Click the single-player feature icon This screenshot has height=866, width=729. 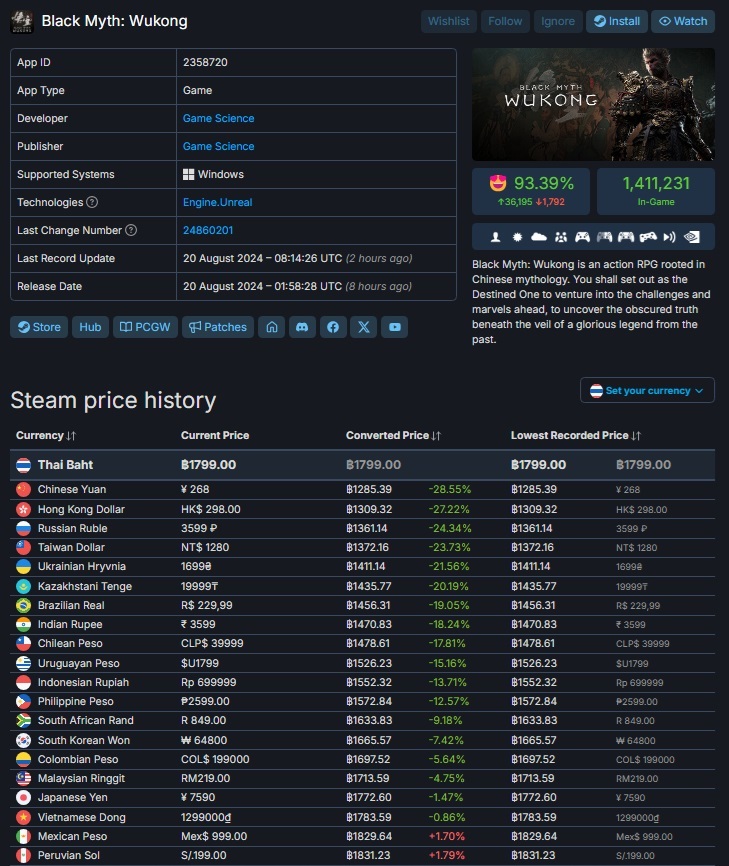(x=495, y=237)
